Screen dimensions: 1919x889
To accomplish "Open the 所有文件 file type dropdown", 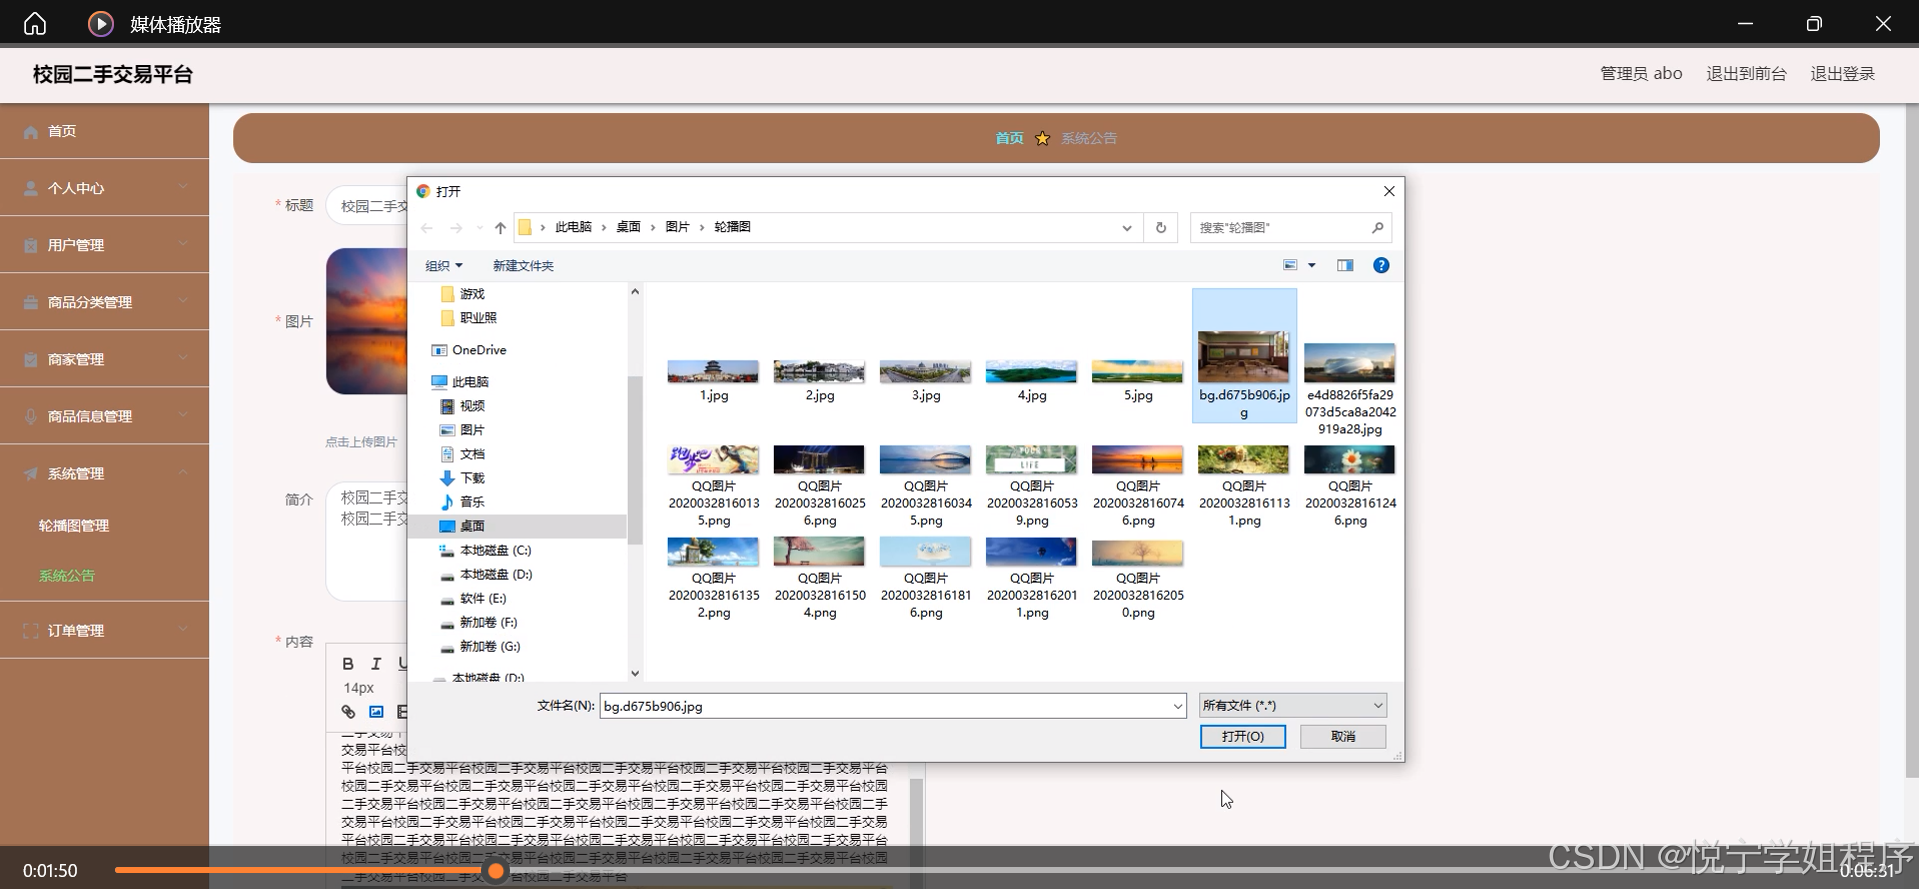I will (x=1292, y=705).
